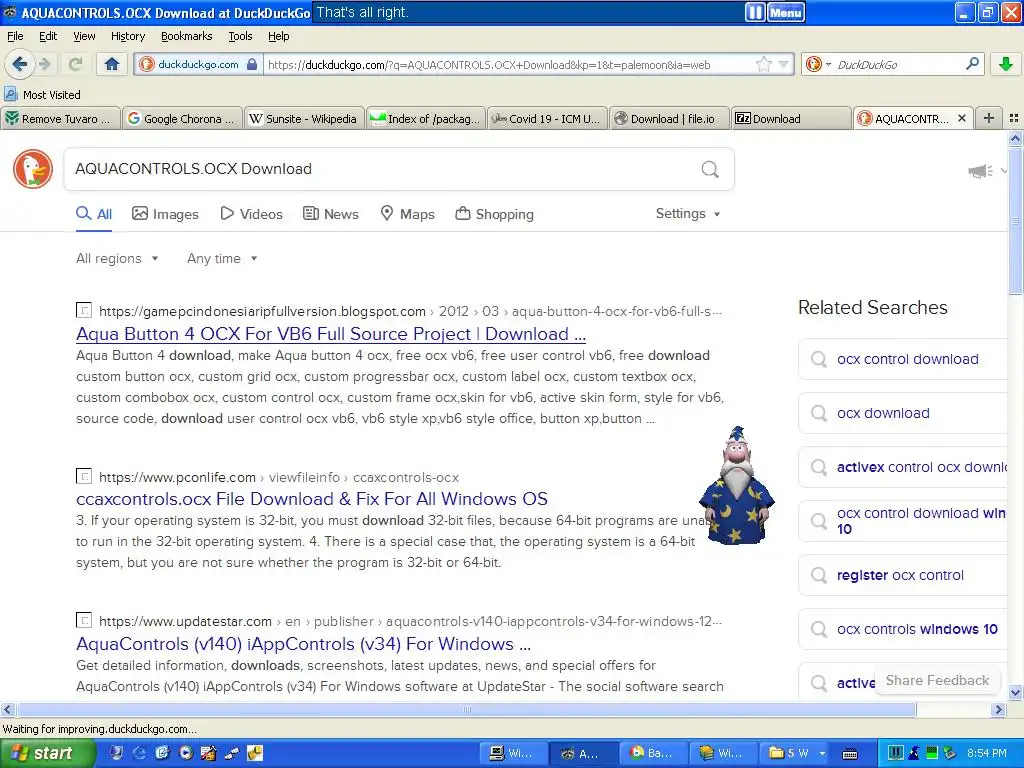Open ccaxcontrols.ocx File Download result
Image resolution: width=1024 pixels, height=768 pixels.
coord(312,499)
